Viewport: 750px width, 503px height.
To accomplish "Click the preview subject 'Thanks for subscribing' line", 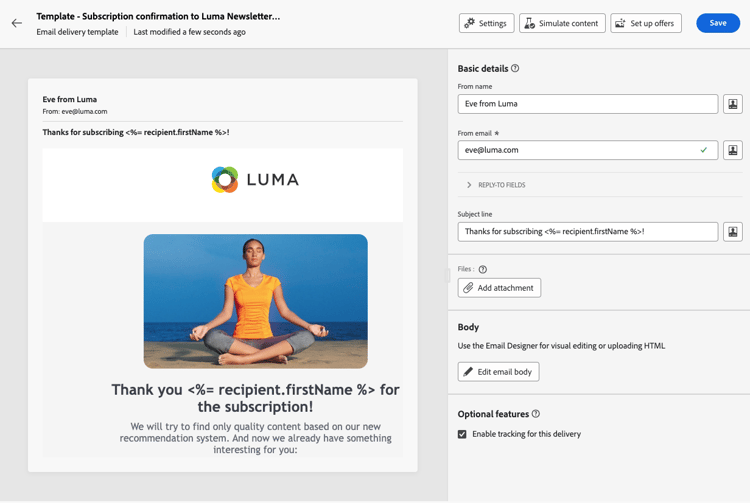I will [136, 132].
